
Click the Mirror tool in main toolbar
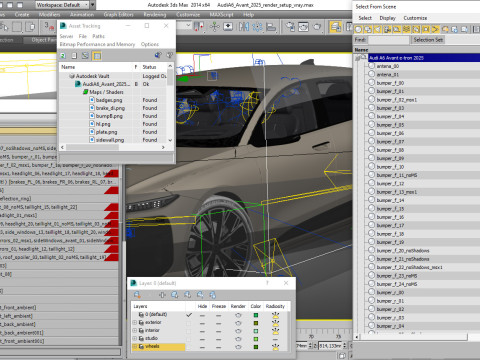[x=244, y=27]
